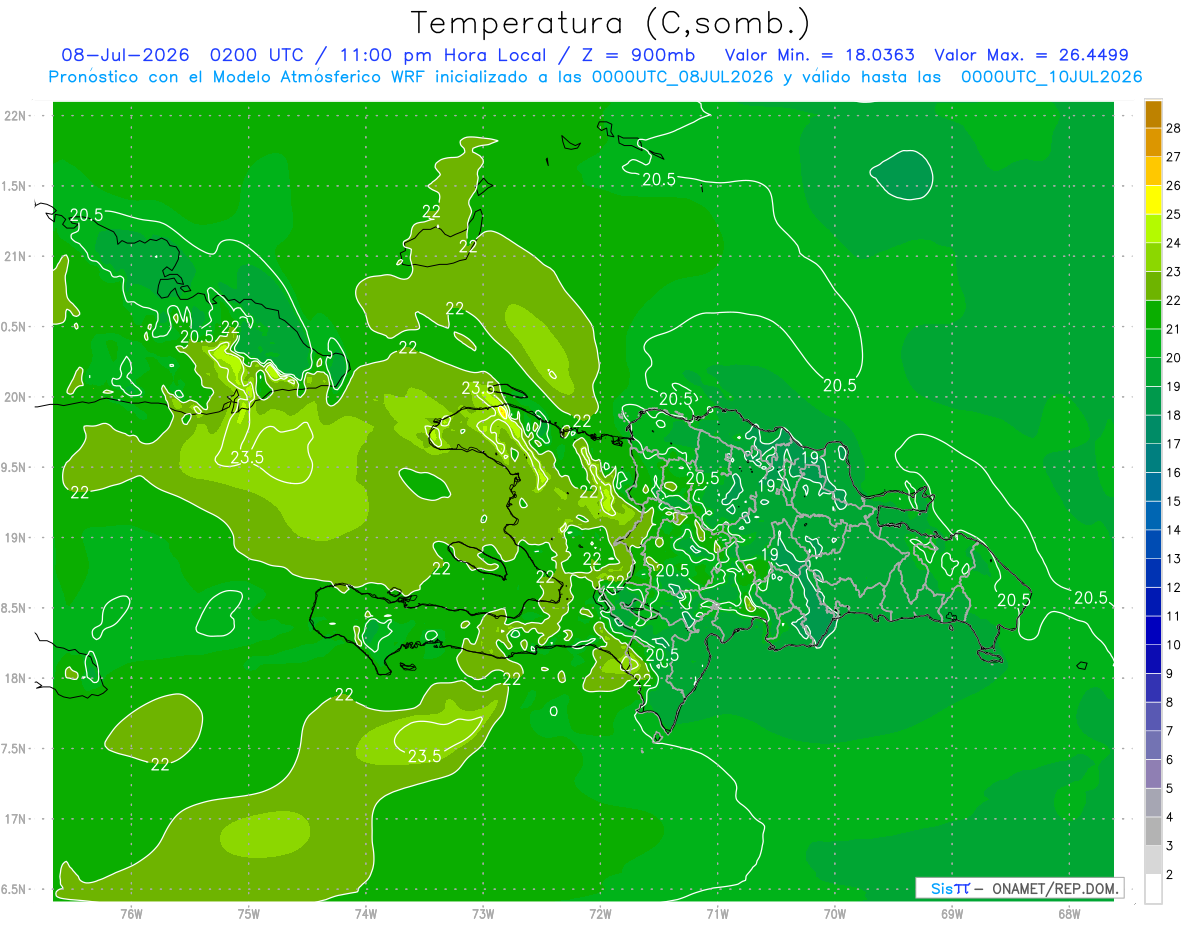Screen dimensions: 1200x927
Task: Click "Modelo Atmosferico WRF" in forecast subtitle
Action: pyautogui.click(x=318, y=77)
